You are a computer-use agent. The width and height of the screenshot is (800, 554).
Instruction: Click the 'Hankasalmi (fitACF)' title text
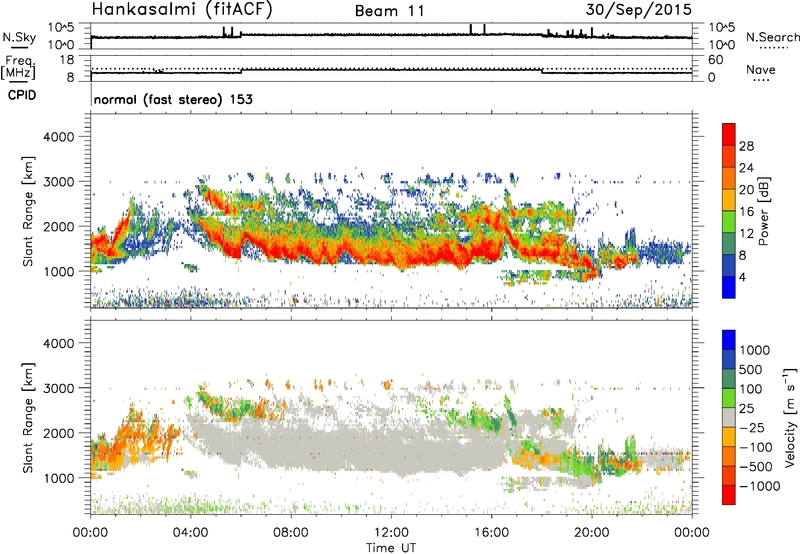tap(182, 9)
